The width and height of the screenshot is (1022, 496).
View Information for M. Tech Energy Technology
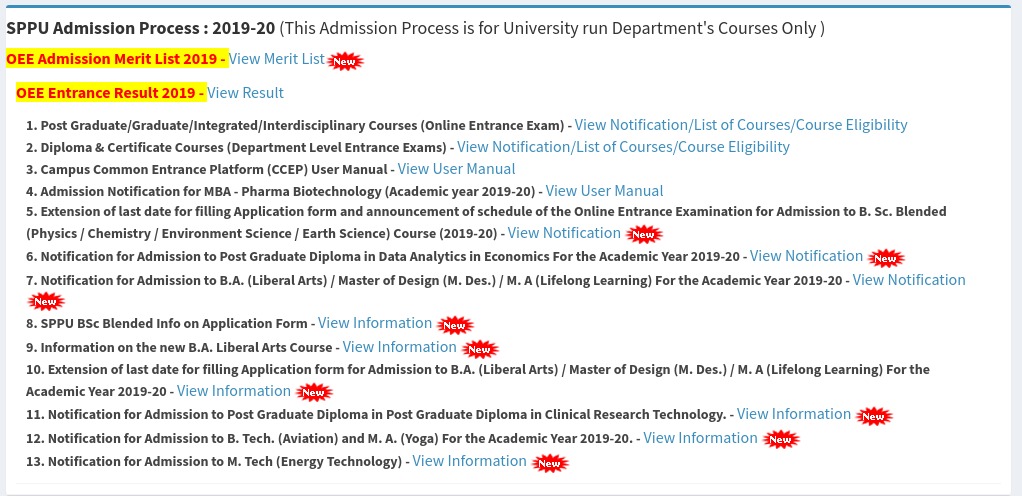pos(469,461)
